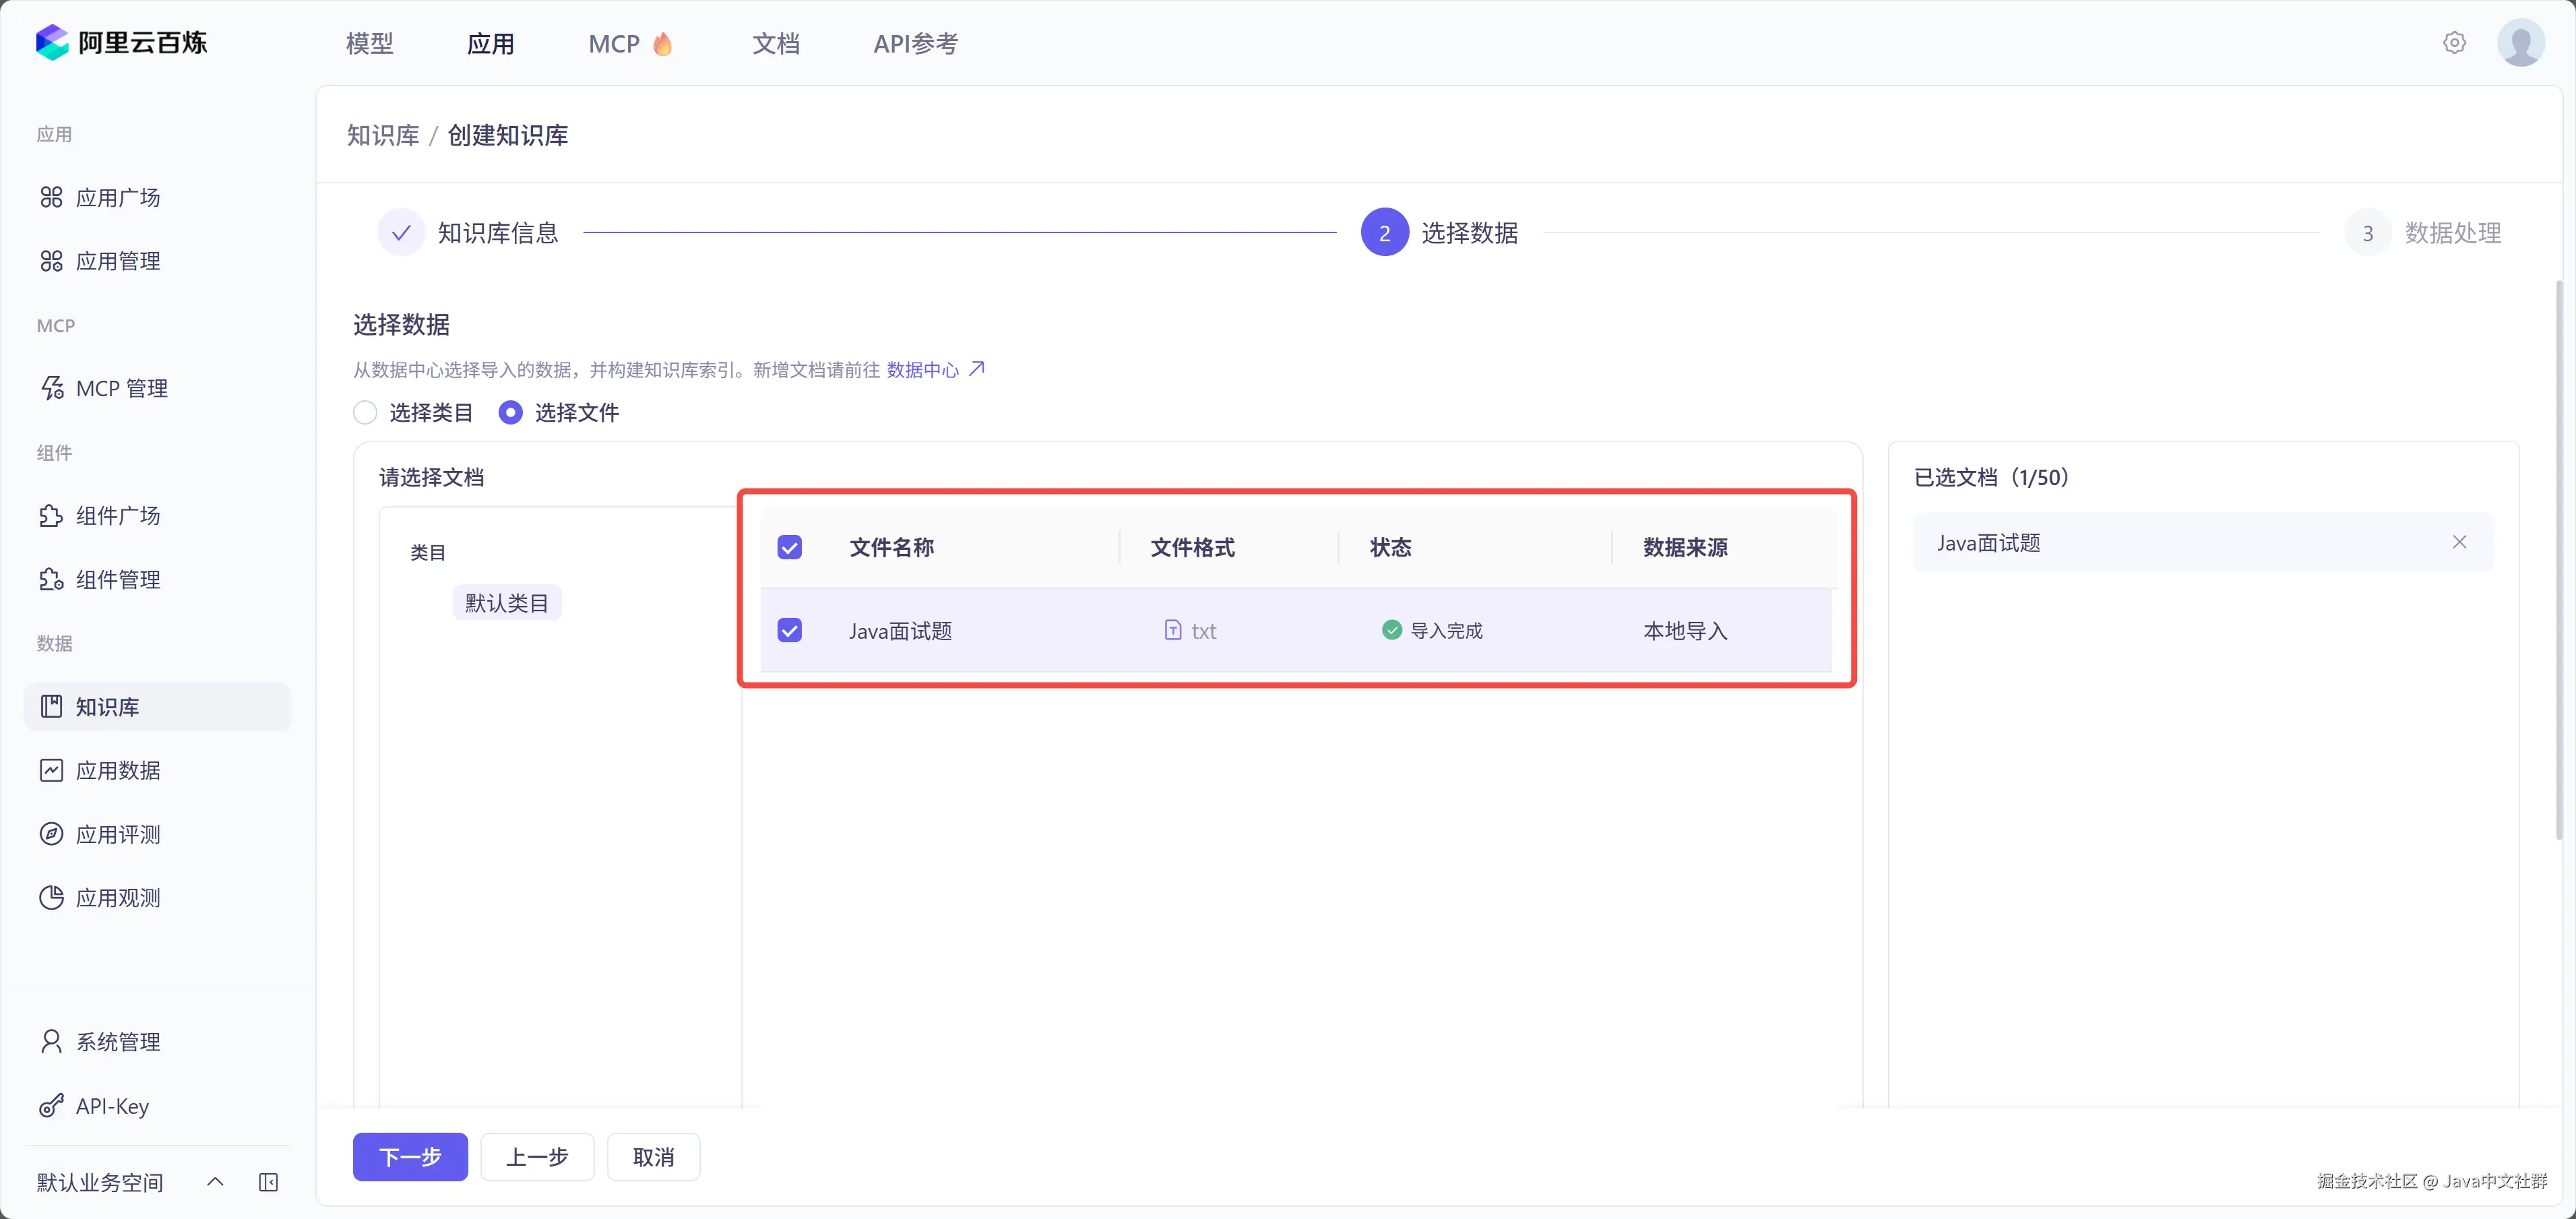Open 组件广场 from the sidebar
This screenshot has height=1219, width=2576.
pyautogui.click(x=117, y=515)
